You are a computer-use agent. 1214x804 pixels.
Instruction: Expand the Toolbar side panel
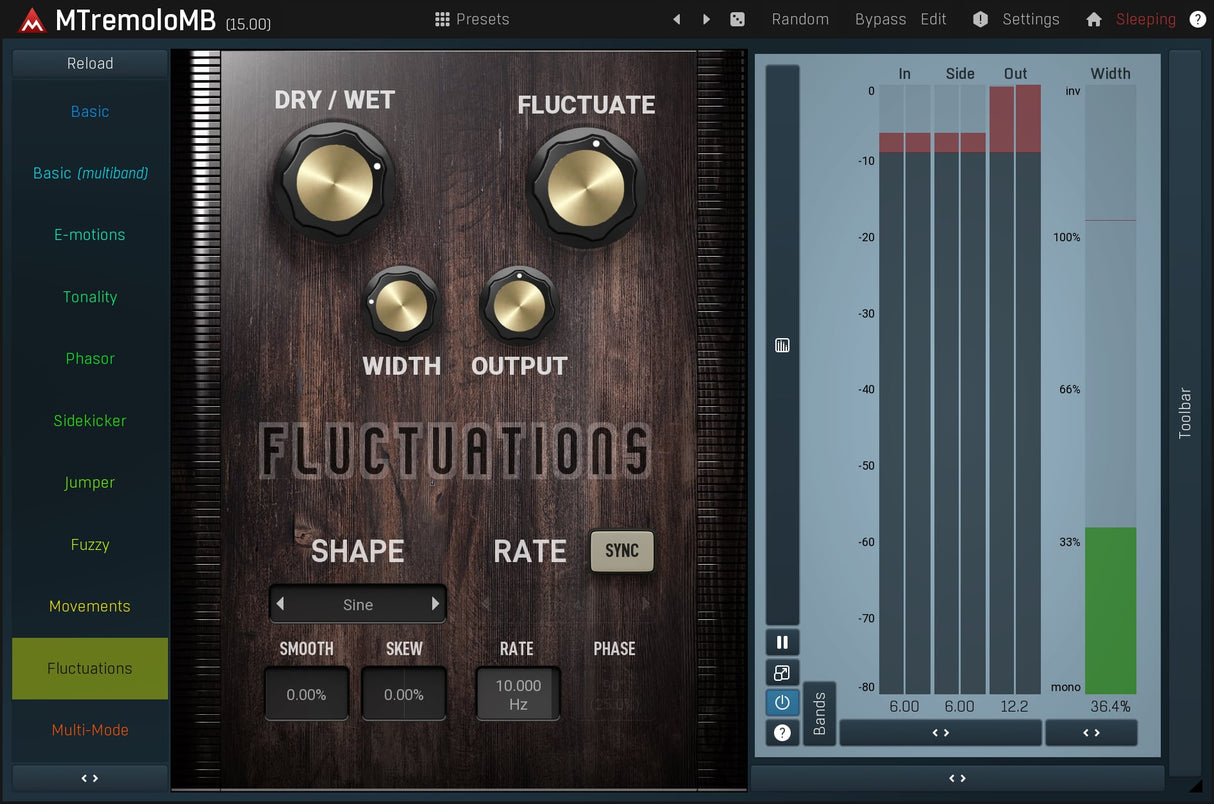click(1185, 412)
